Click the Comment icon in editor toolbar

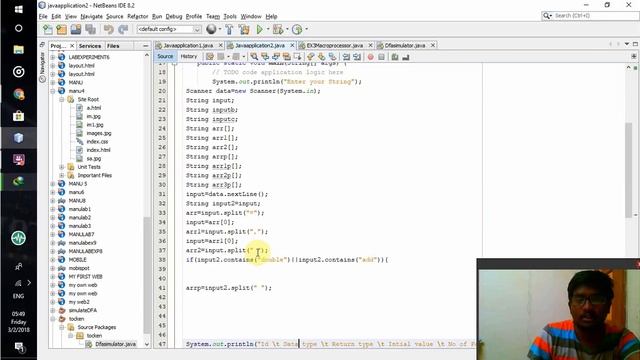tap(395, 57)
